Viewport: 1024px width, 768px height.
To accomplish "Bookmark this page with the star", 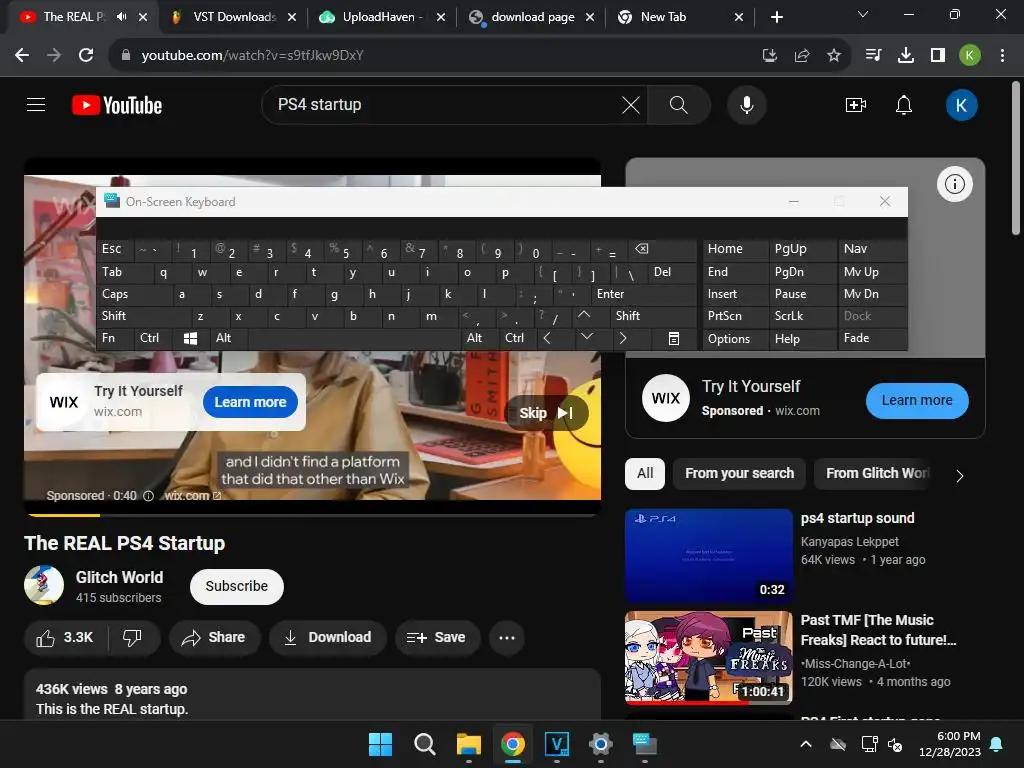I will pyautogui.click(x=833, y=55).
